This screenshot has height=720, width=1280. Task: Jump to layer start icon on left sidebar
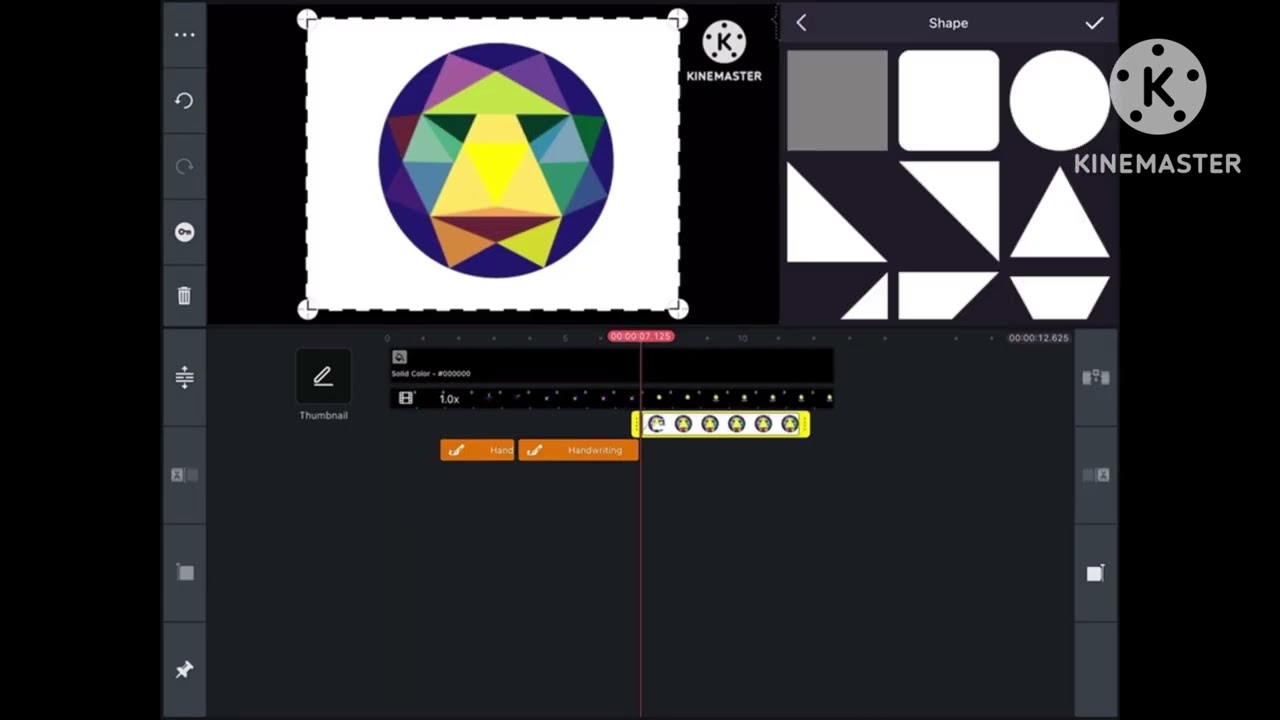coord(184,572)
